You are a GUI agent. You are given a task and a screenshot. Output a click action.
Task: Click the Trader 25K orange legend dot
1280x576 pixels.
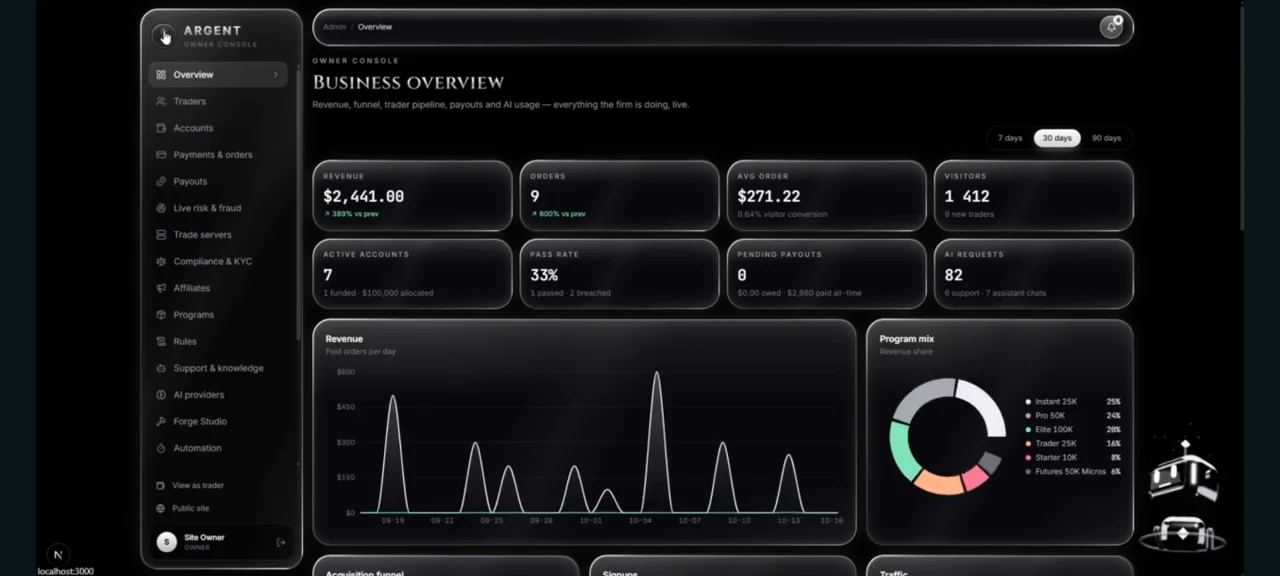1028,444
